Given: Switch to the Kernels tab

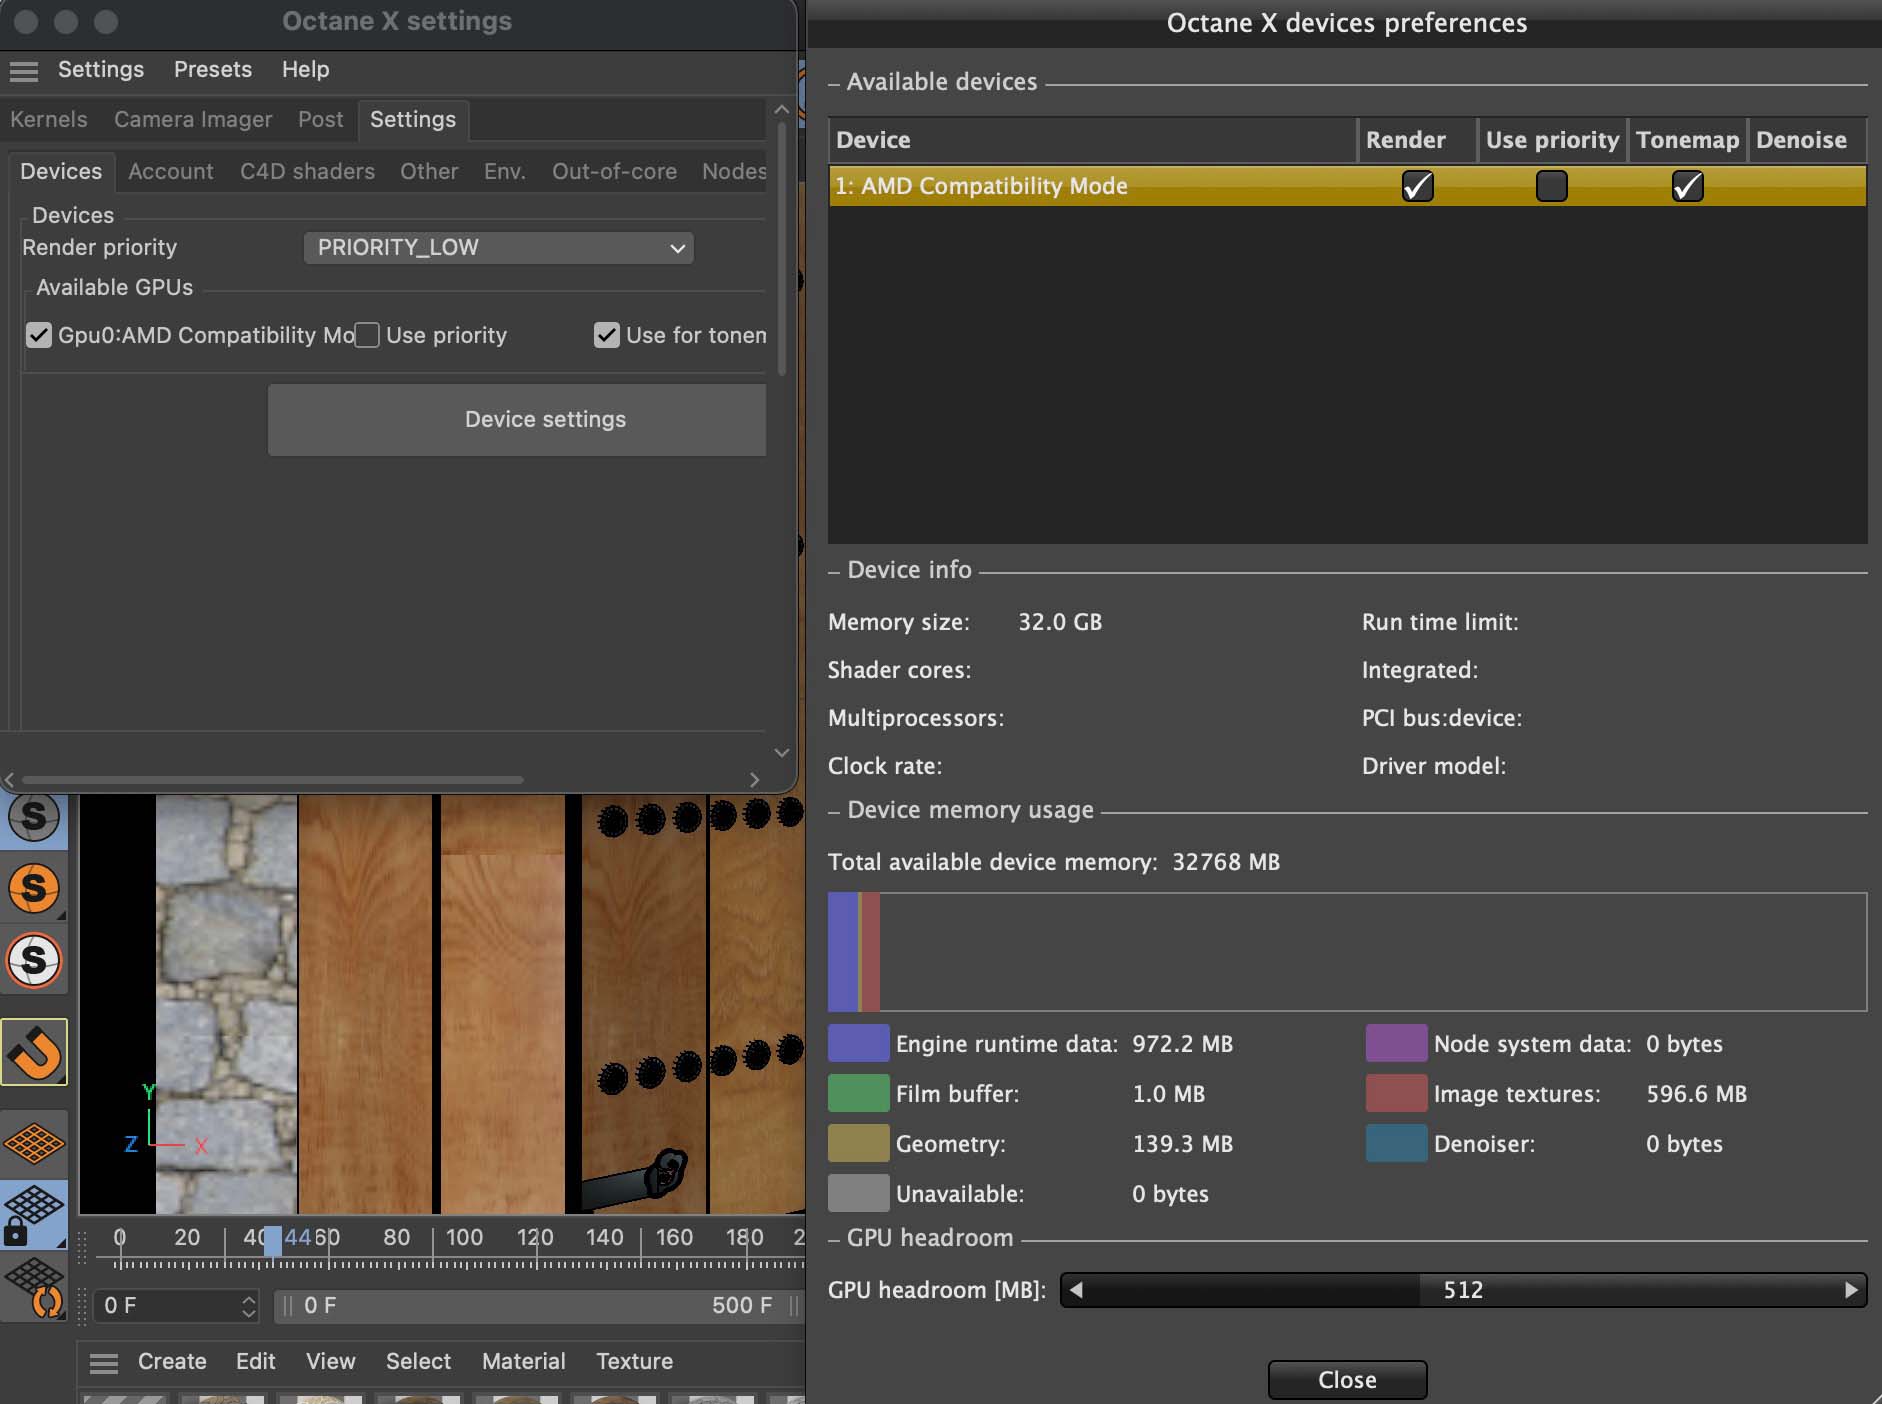Looking at the screenshot, I should (49, 119).
